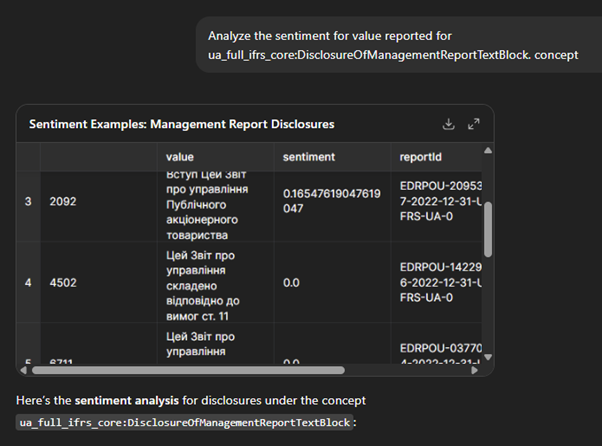Image resolution: width=602 pixels, height=446 pixels.
Task: Sort by the sentiment column header
Action: pos(308,157)
